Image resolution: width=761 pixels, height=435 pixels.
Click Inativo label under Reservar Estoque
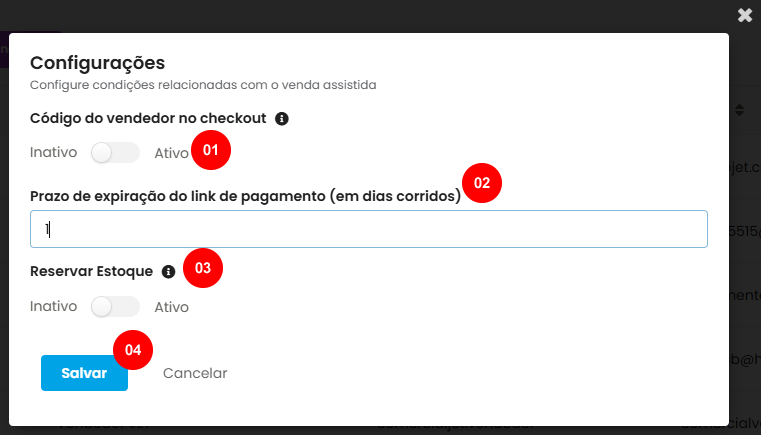coord(53,306)
